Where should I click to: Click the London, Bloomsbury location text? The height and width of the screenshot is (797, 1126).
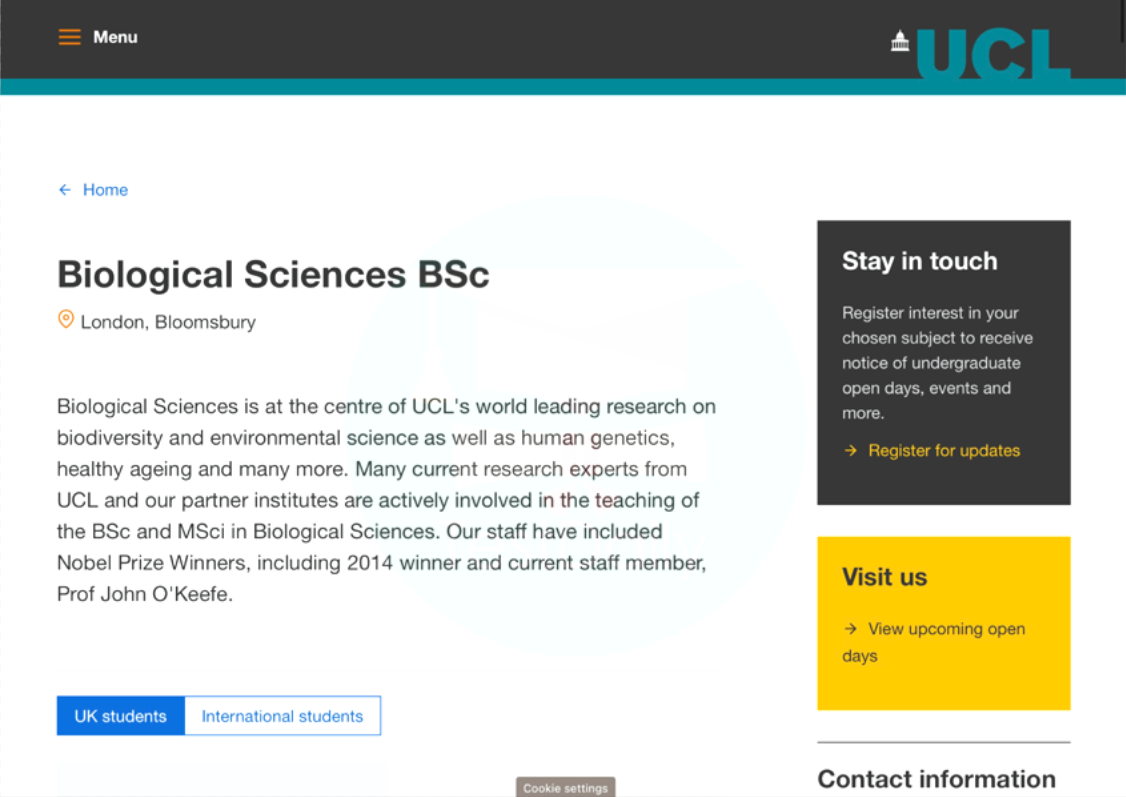tap(168, 322)
